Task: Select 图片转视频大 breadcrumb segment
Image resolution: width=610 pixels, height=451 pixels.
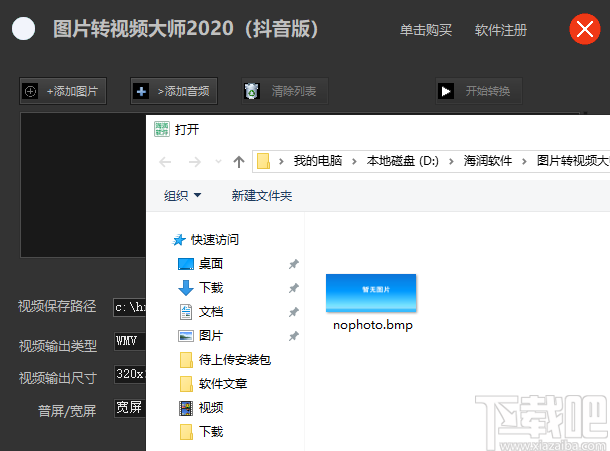Action: [x=573, y=161]
